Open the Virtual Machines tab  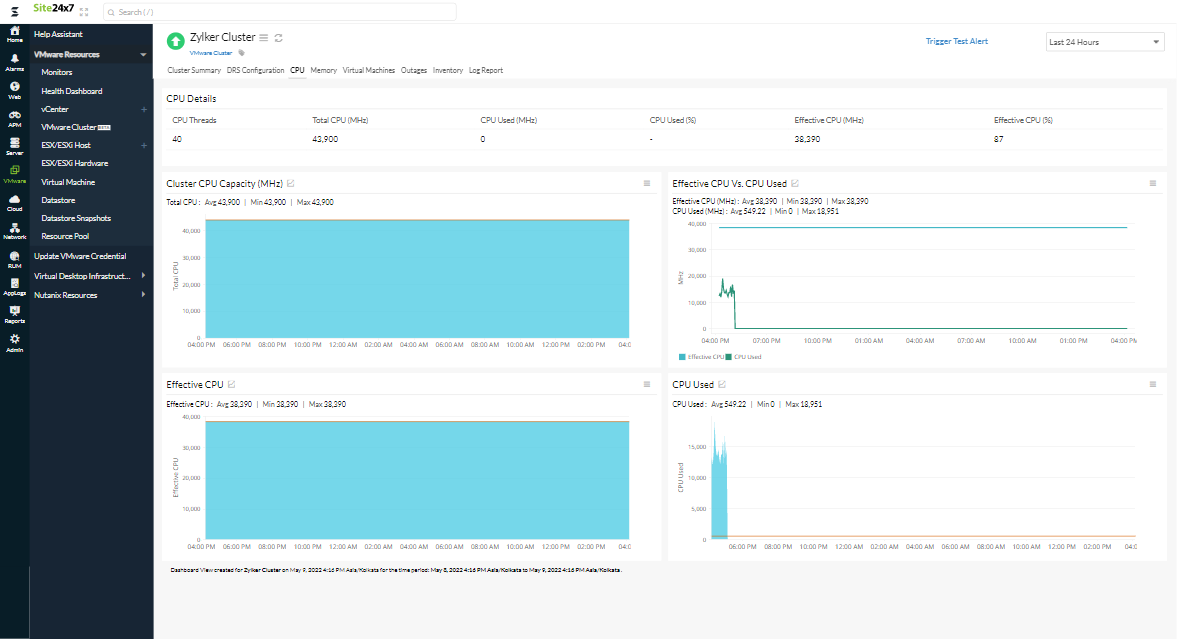click(369, 70)
